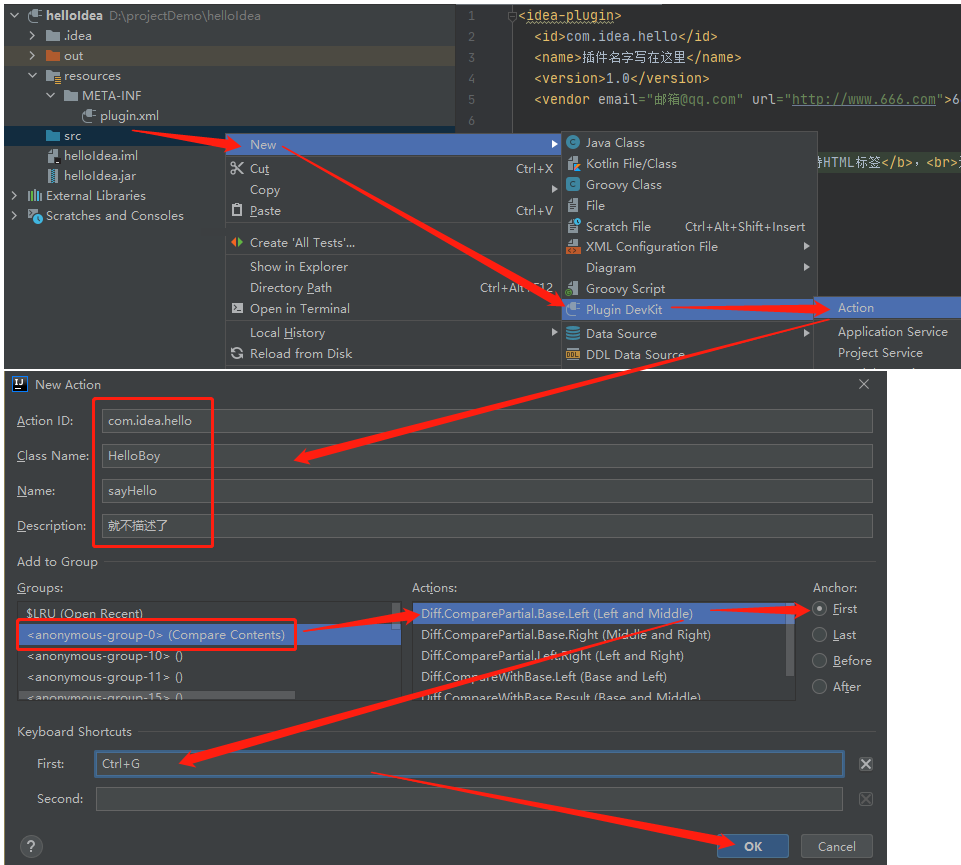Click the Actions list vertical scrollbar
This screenshot has width=961, height=865.
791,640
